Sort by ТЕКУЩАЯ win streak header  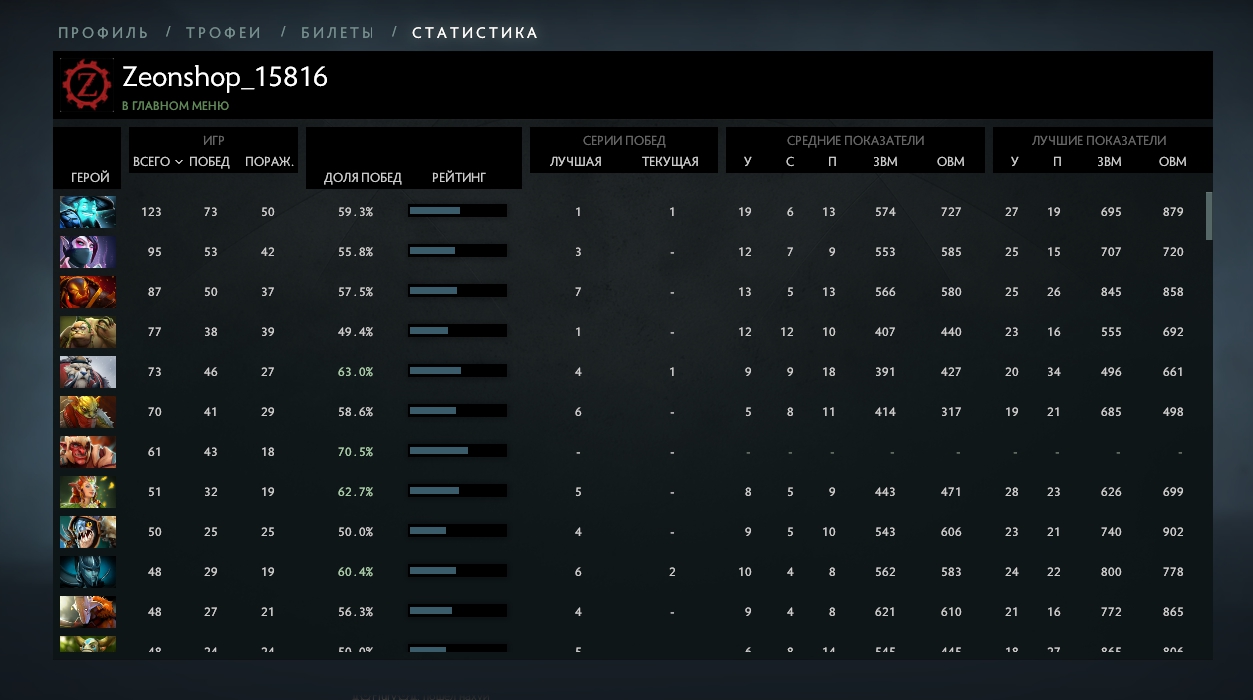[670, 162]
